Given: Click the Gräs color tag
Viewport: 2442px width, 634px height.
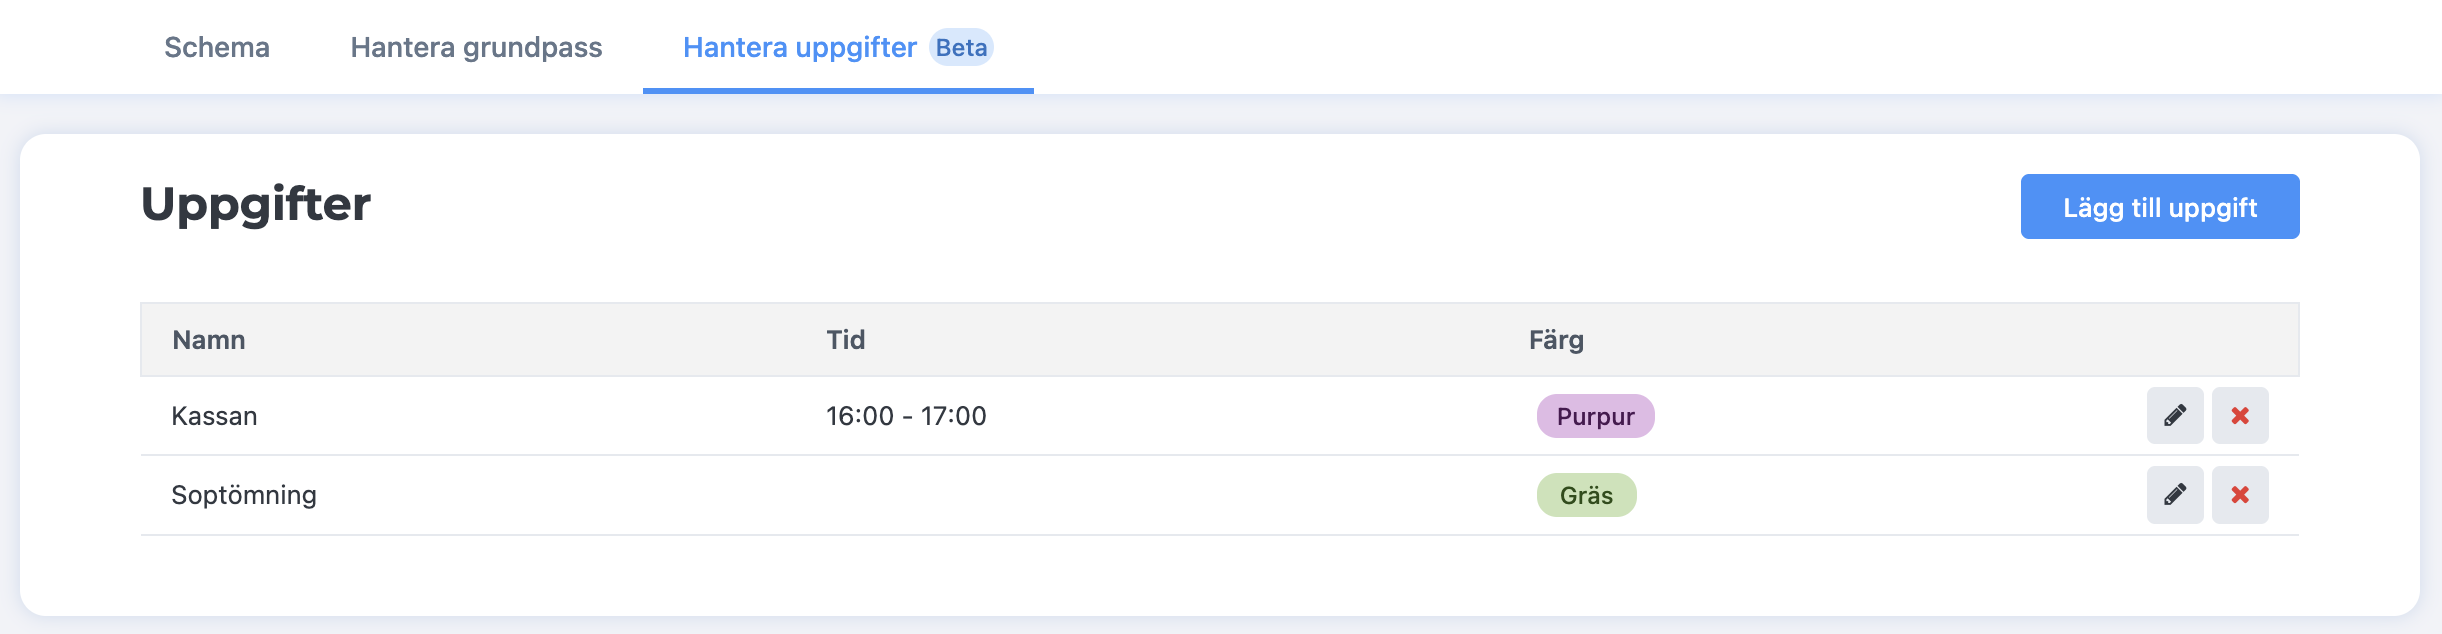Looking at the screenshot, I should tap(1586, 495).
